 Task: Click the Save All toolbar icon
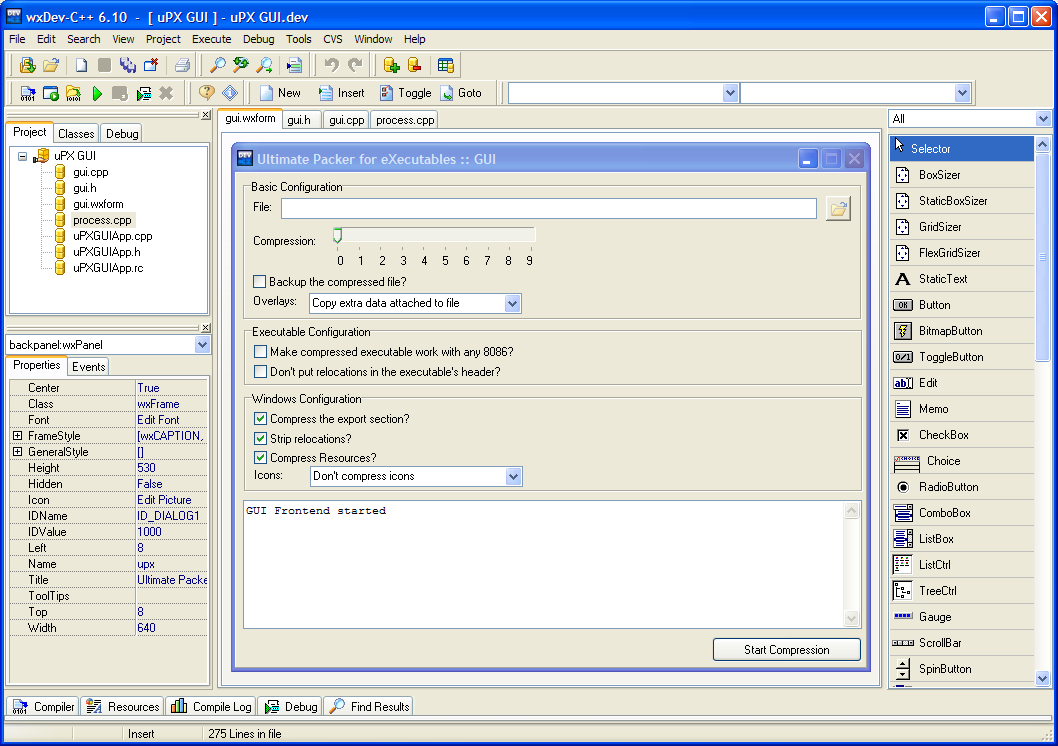pyautogui.click(x=128, y=65)
